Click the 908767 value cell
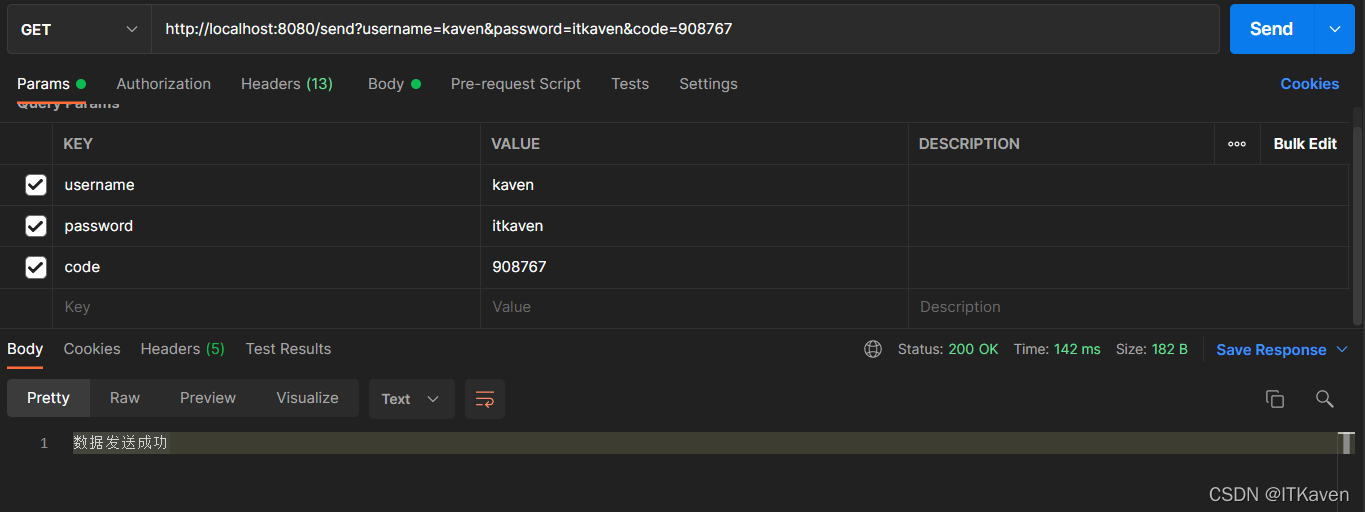The width and height of the screenshot is (1365, 512). click(x=694, y=267)
